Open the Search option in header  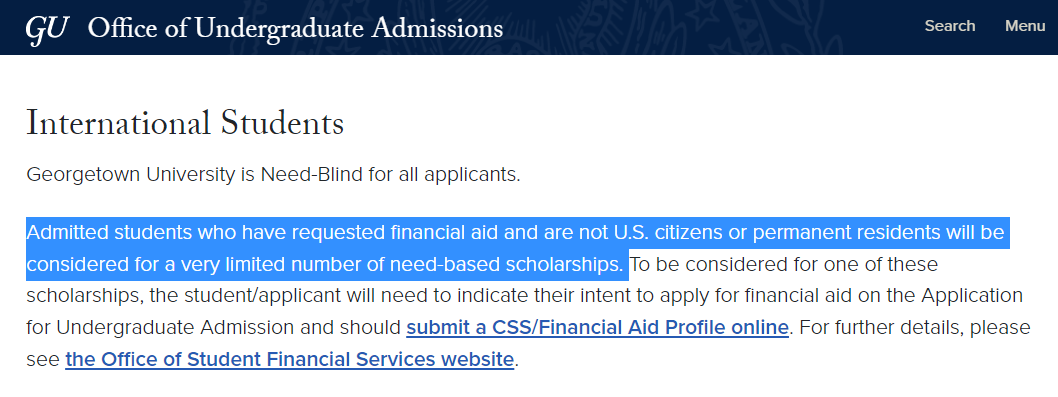tap(949, 26)
